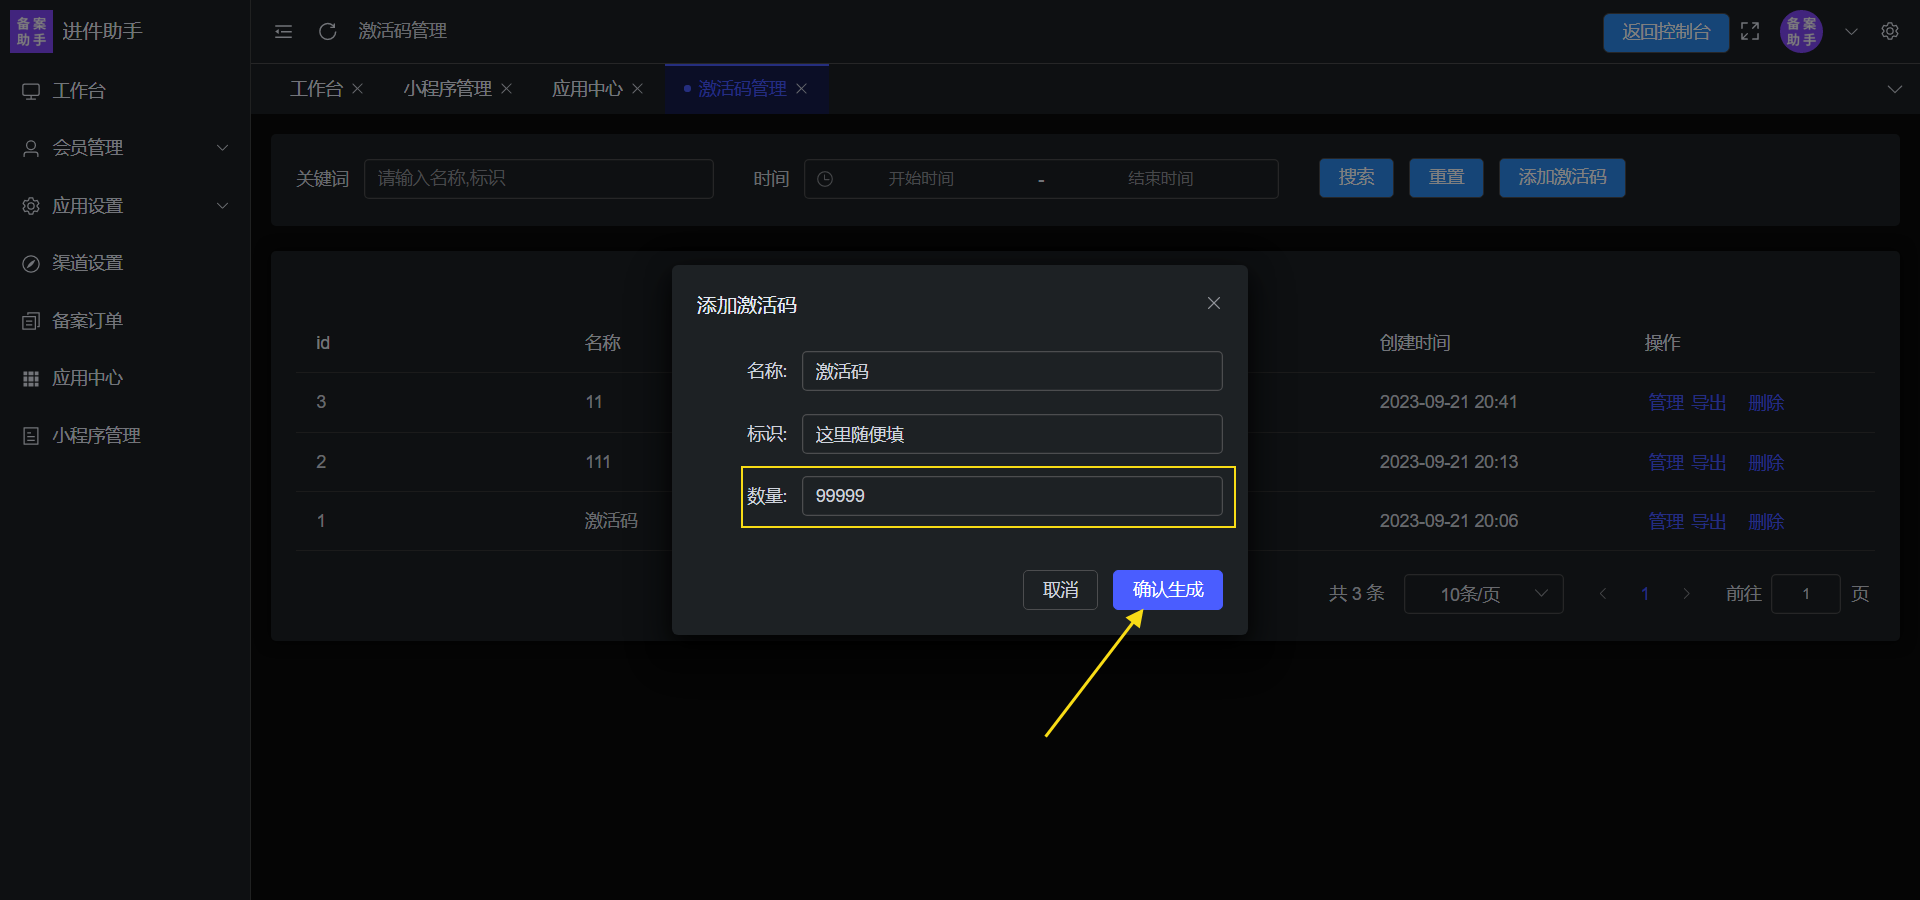Switch to the 应用中心 tab

(x=587, y=89)
